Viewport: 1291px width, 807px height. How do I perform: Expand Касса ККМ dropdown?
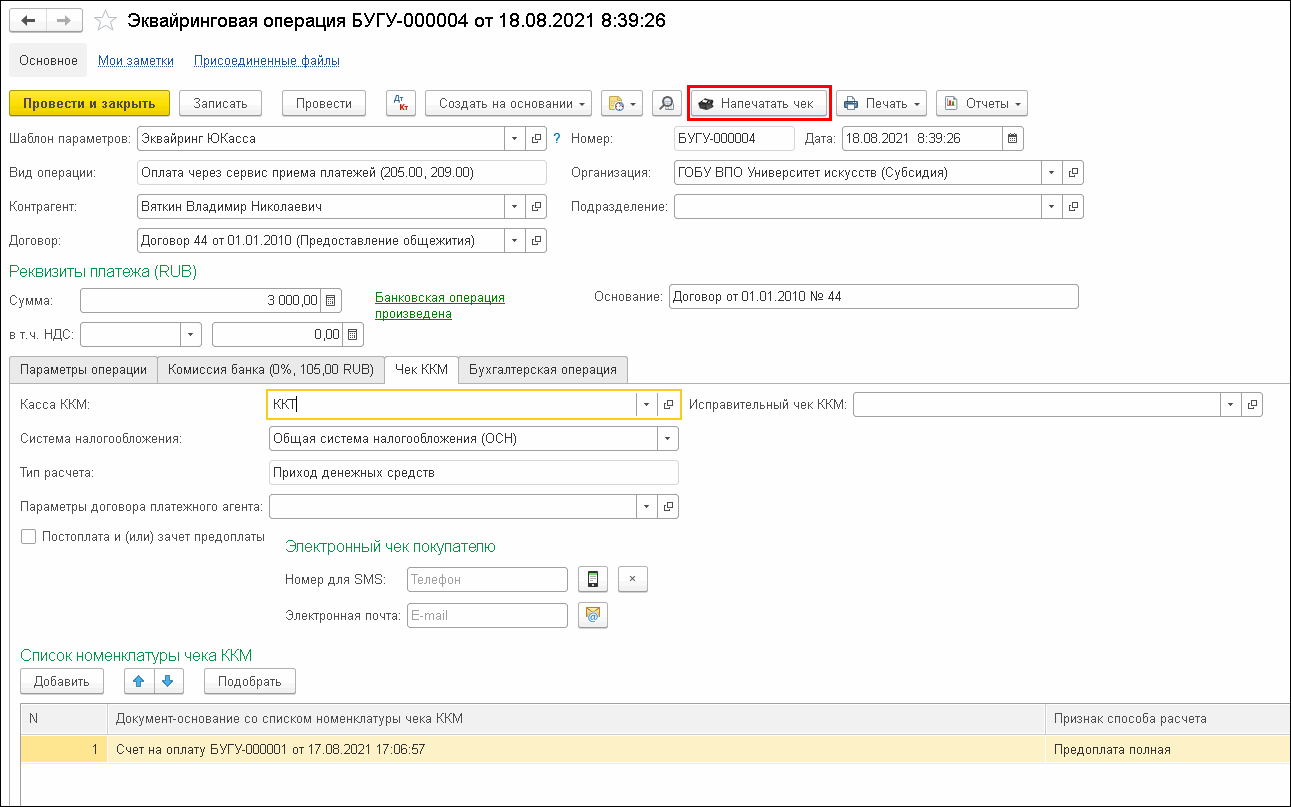tap(647, 404)
